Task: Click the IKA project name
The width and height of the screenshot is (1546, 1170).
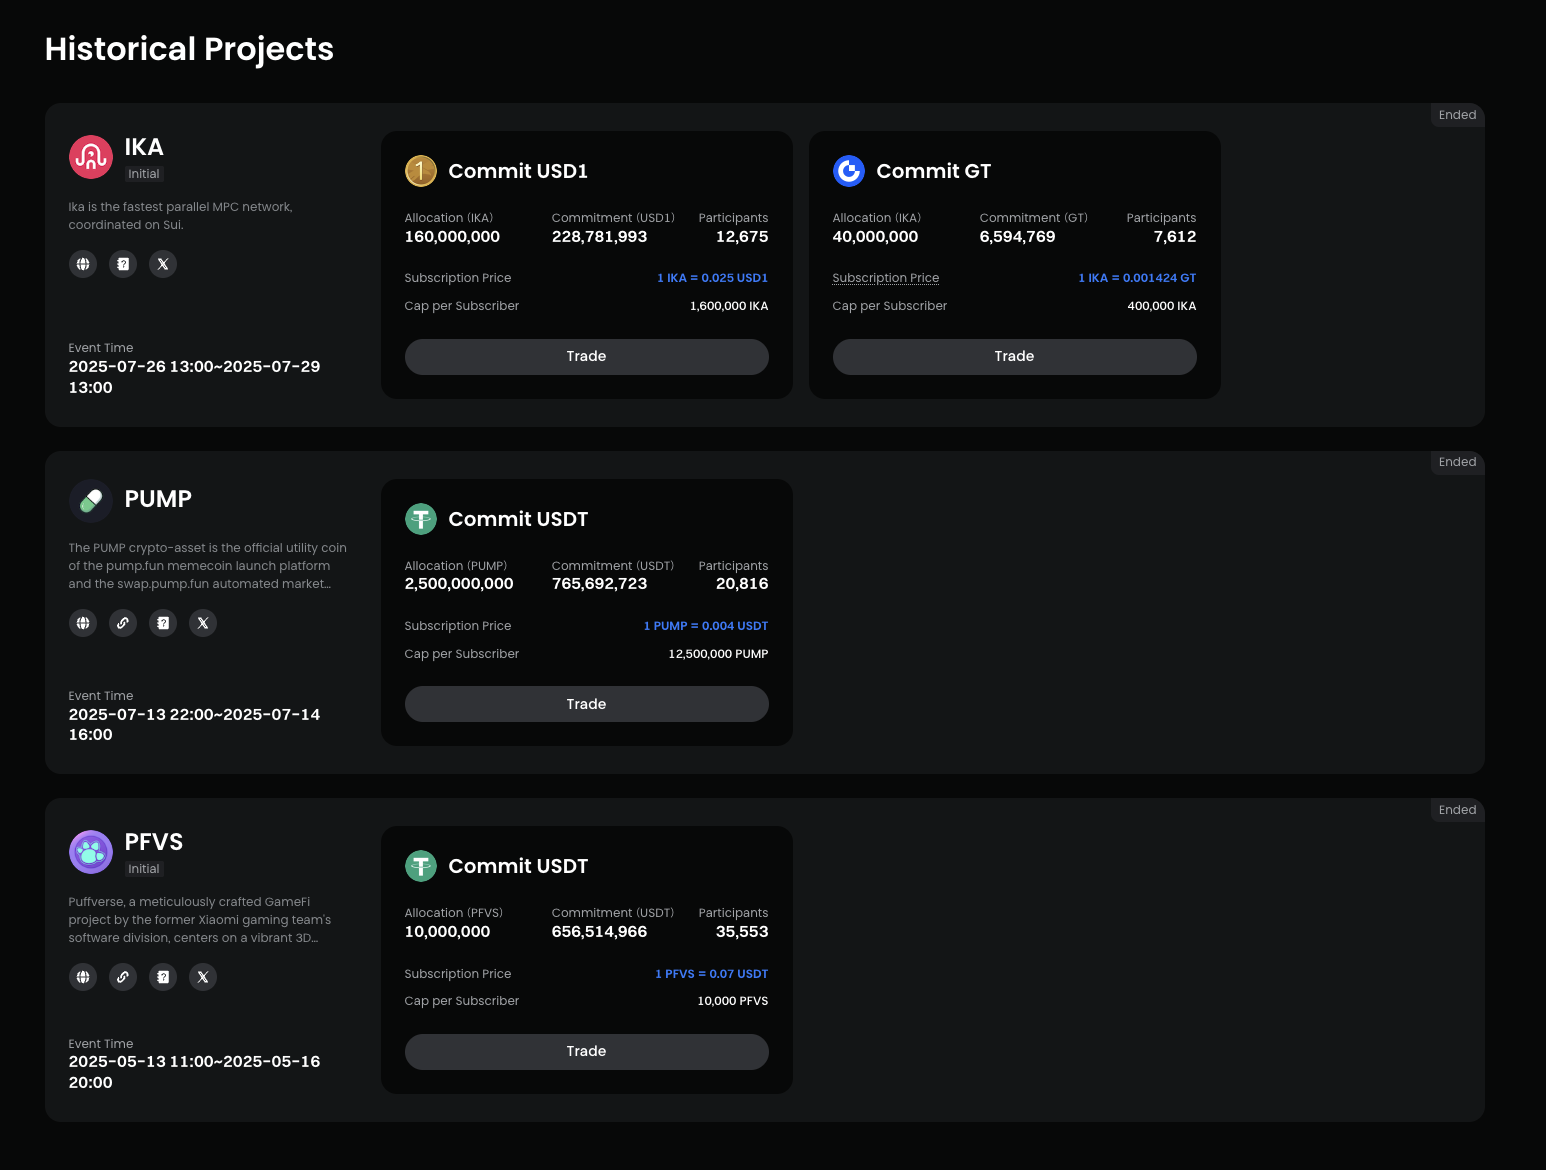Action: [x=144, y=147]
